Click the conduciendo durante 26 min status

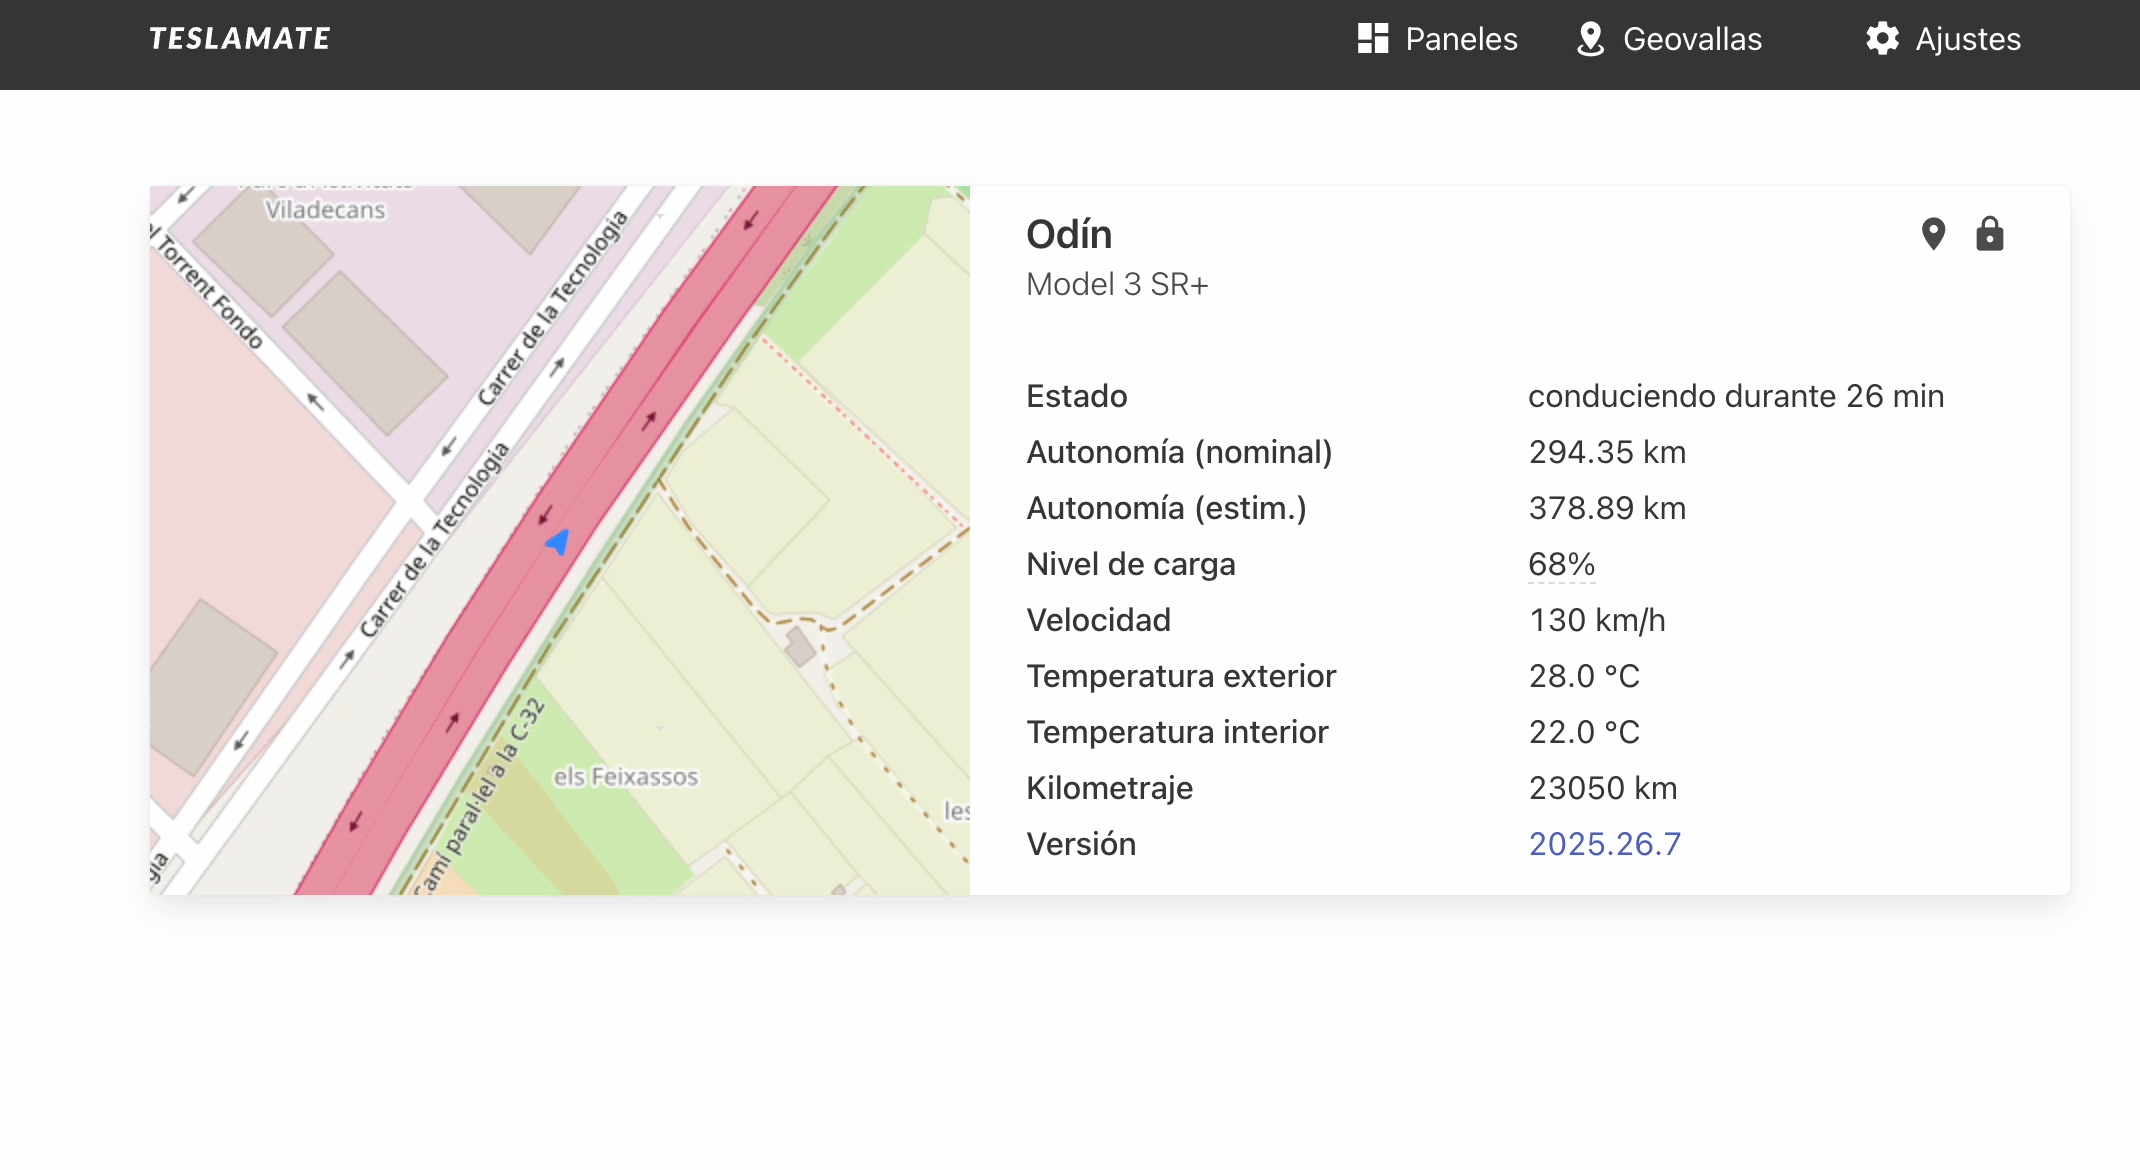[1736, 396]
